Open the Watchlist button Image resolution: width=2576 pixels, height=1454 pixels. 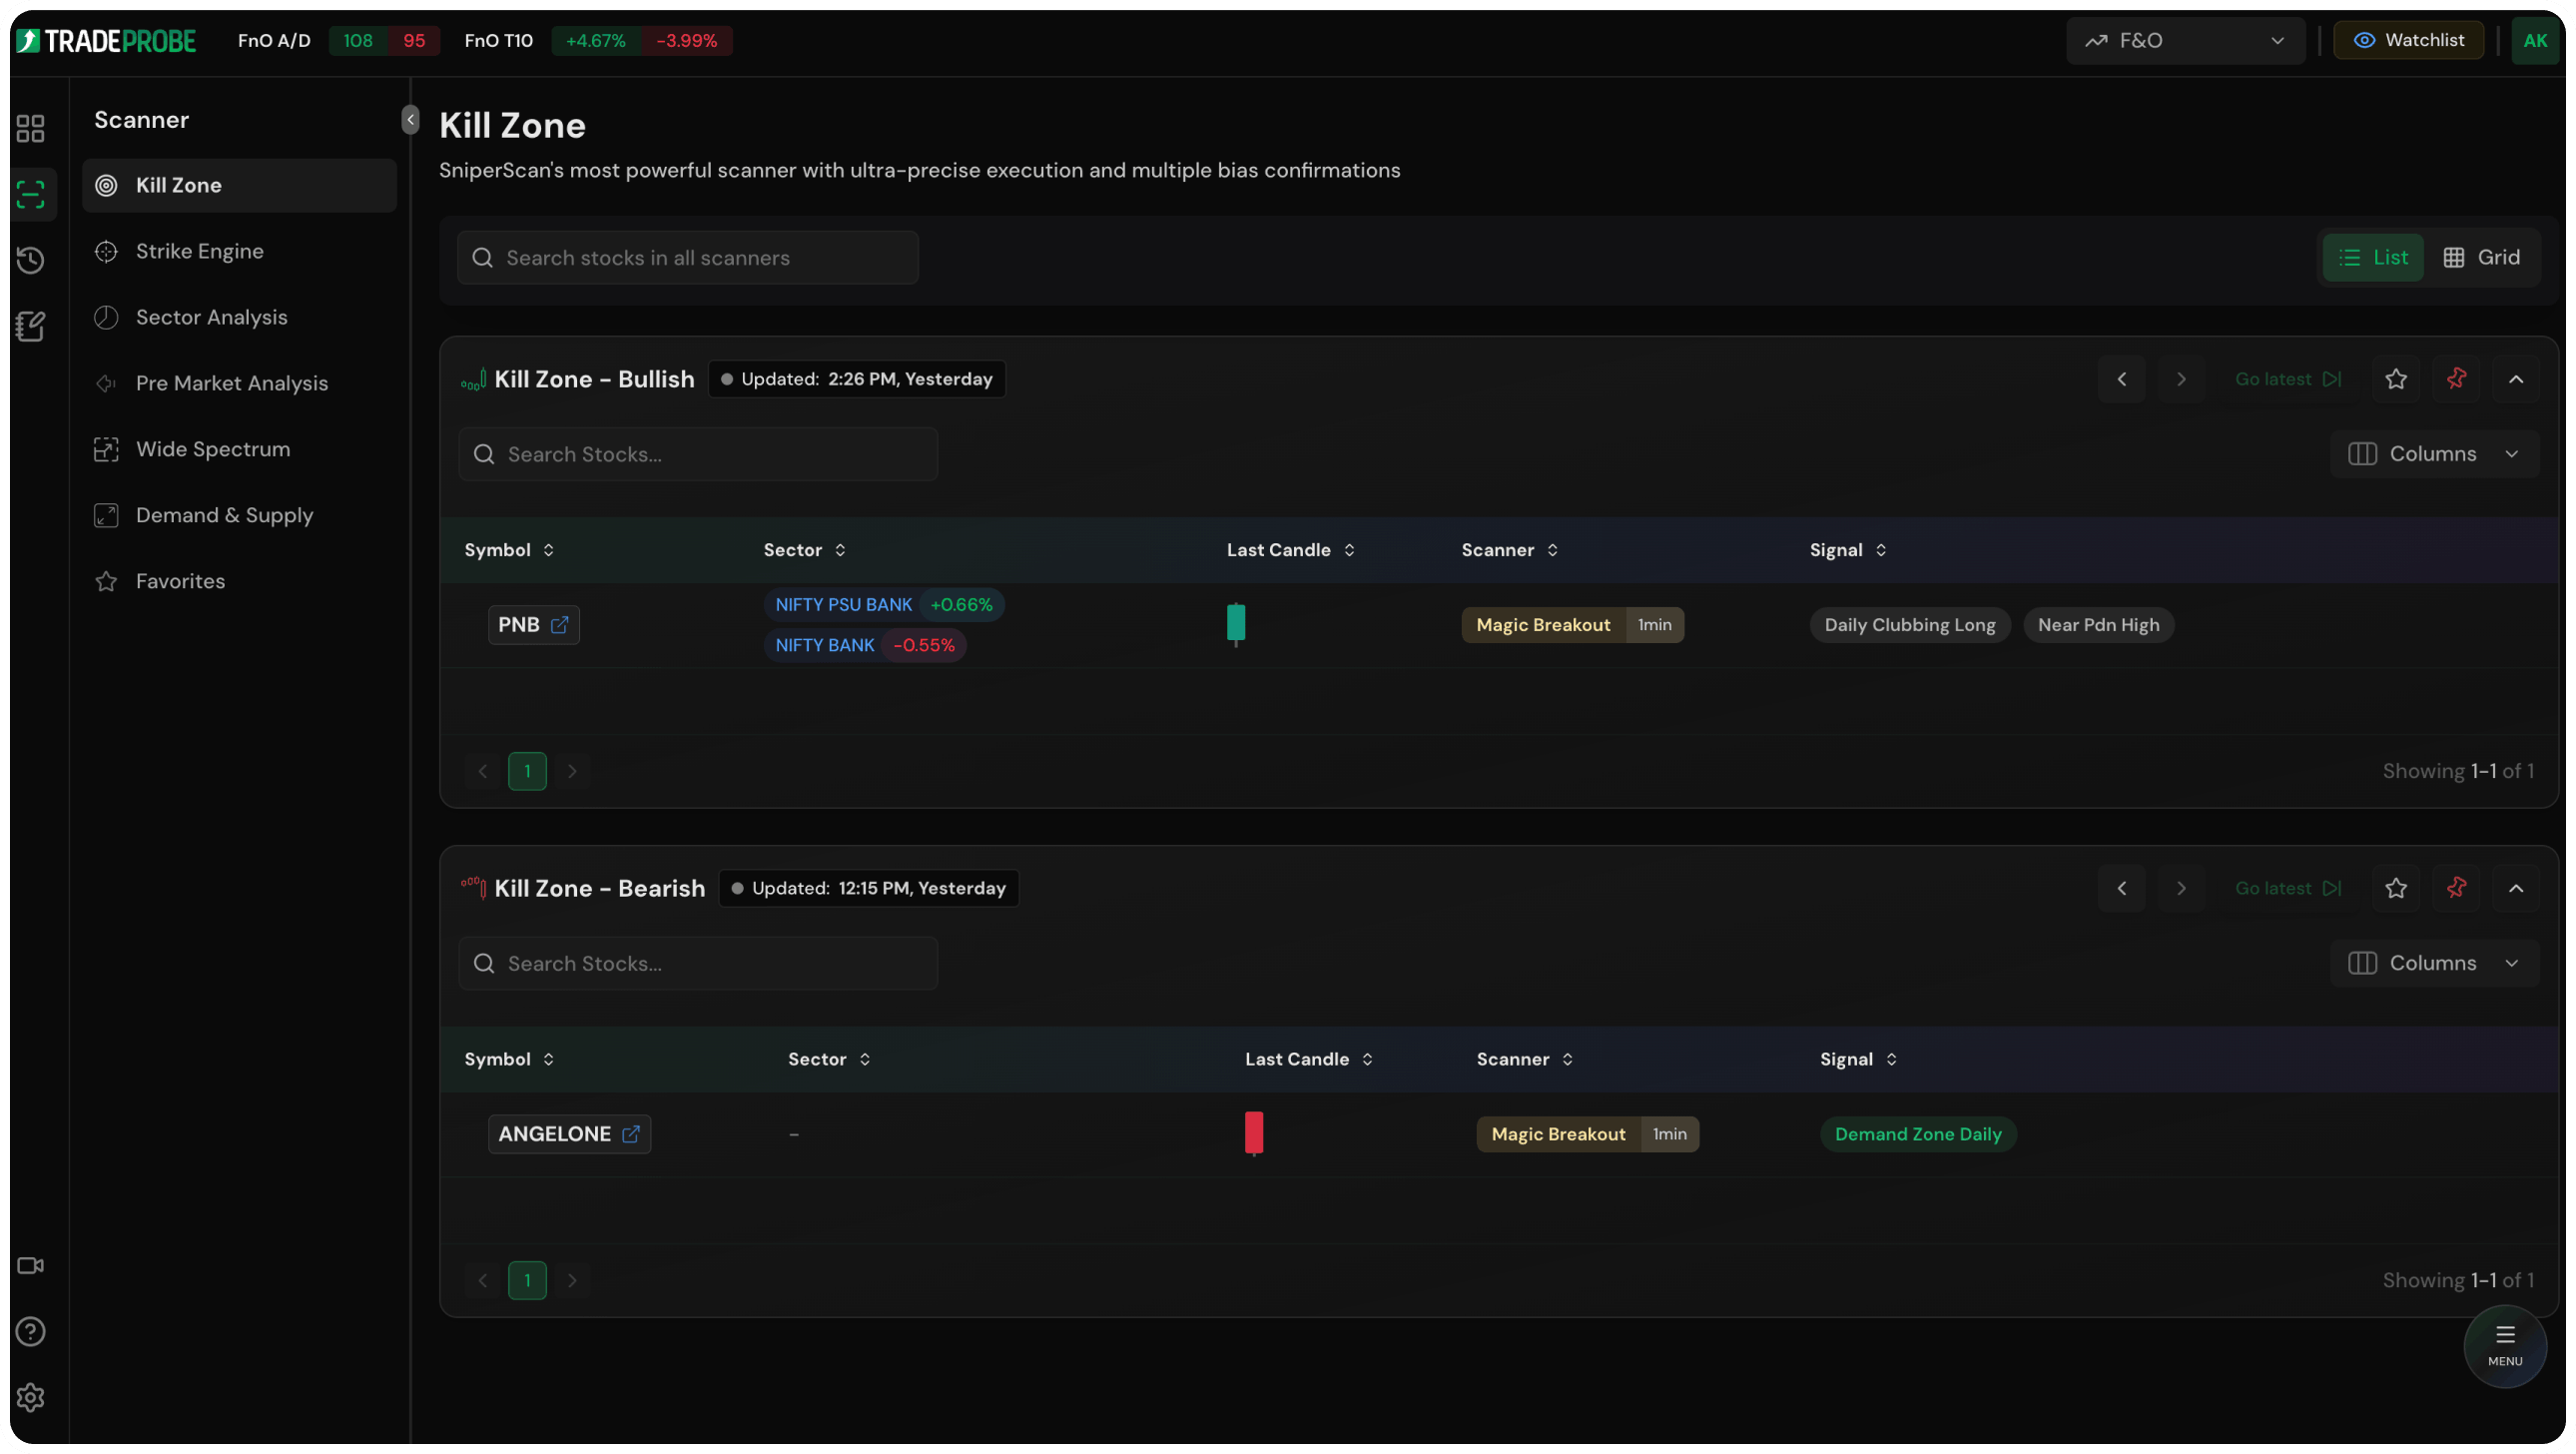(x=2408, y=40)
